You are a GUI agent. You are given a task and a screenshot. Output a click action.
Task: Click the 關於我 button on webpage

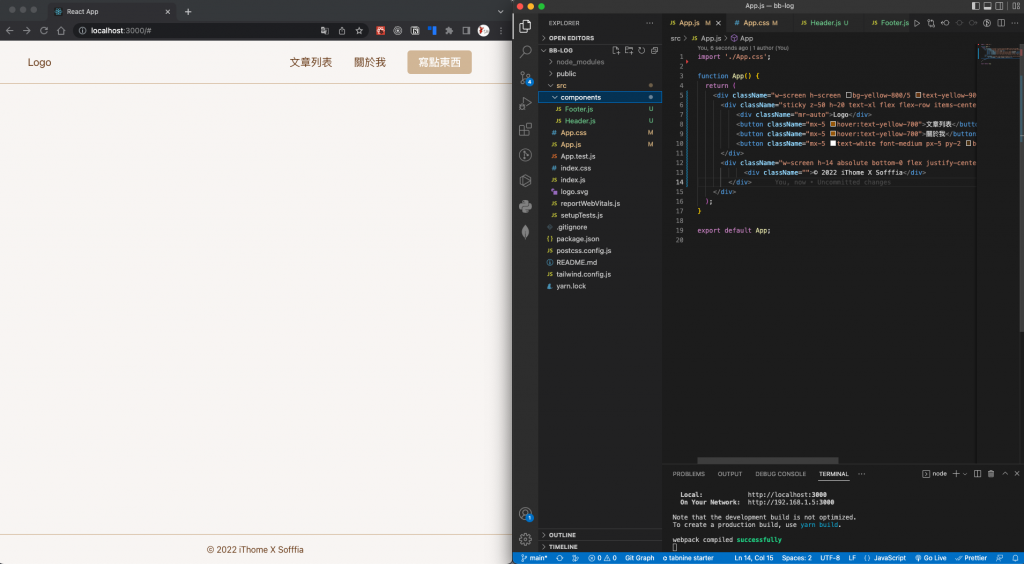(370, 63)
